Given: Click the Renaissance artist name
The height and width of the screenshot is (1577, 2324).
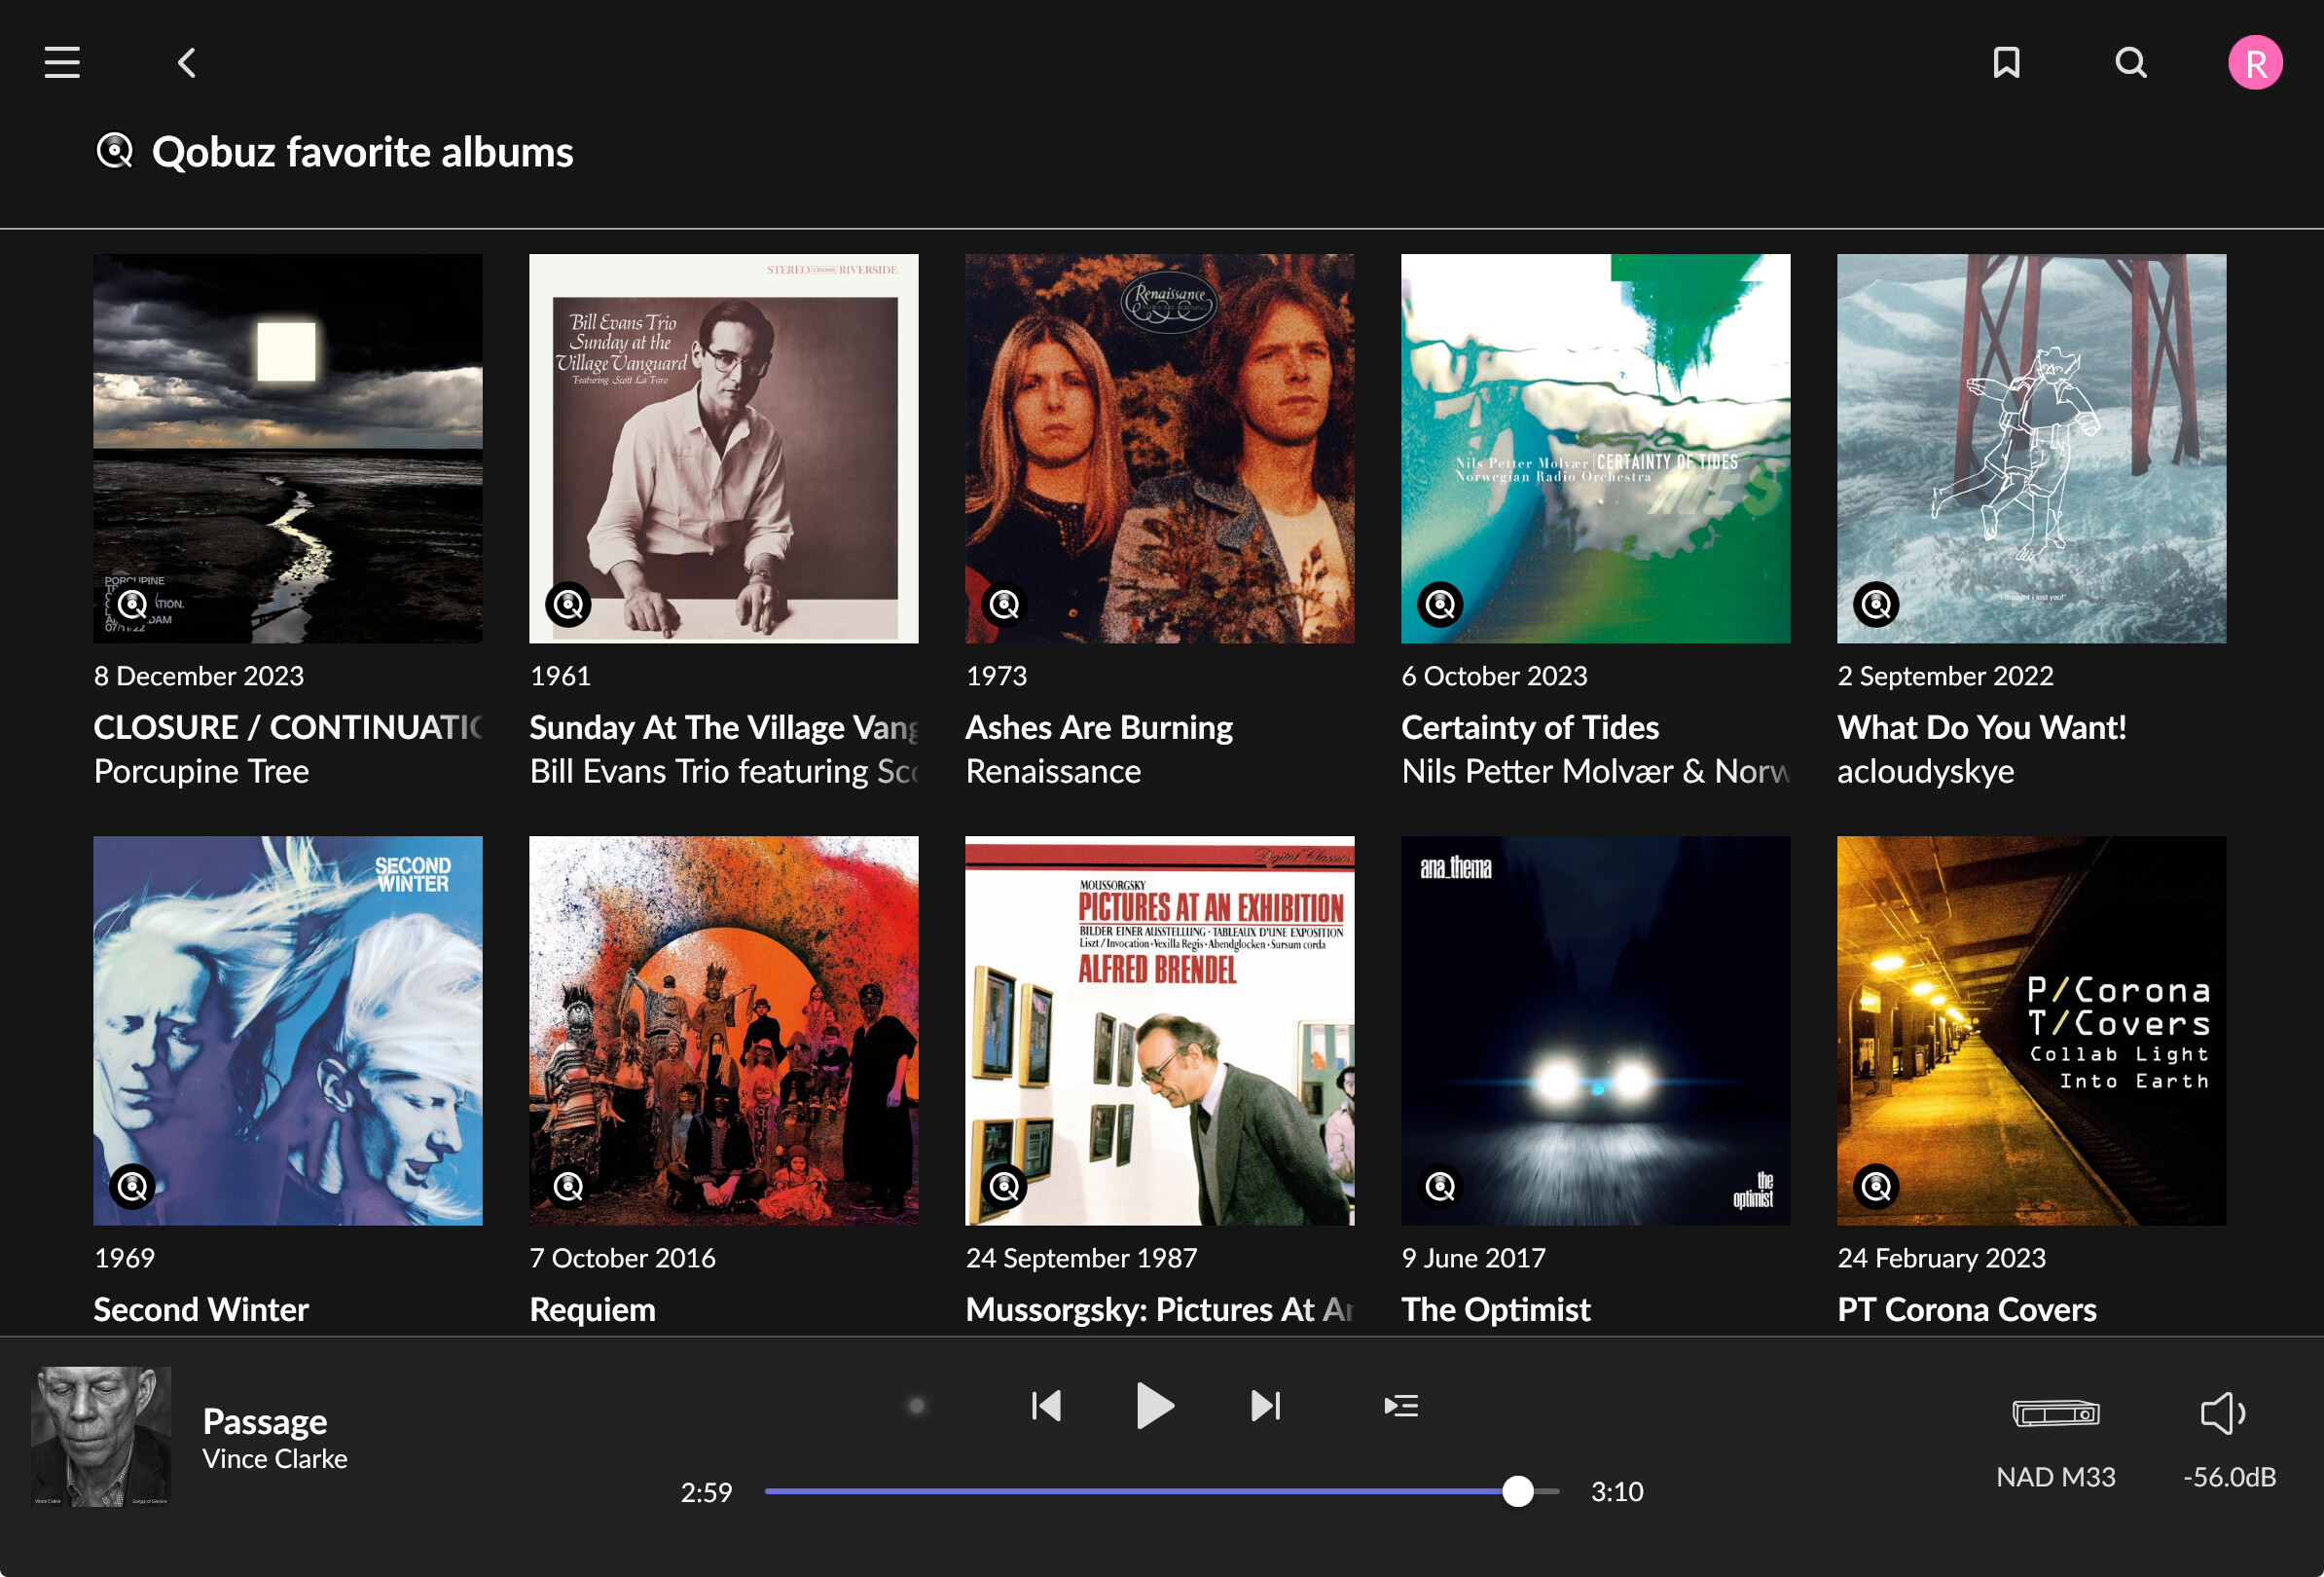Looking at the screenshot, I should click(1053, 771).
